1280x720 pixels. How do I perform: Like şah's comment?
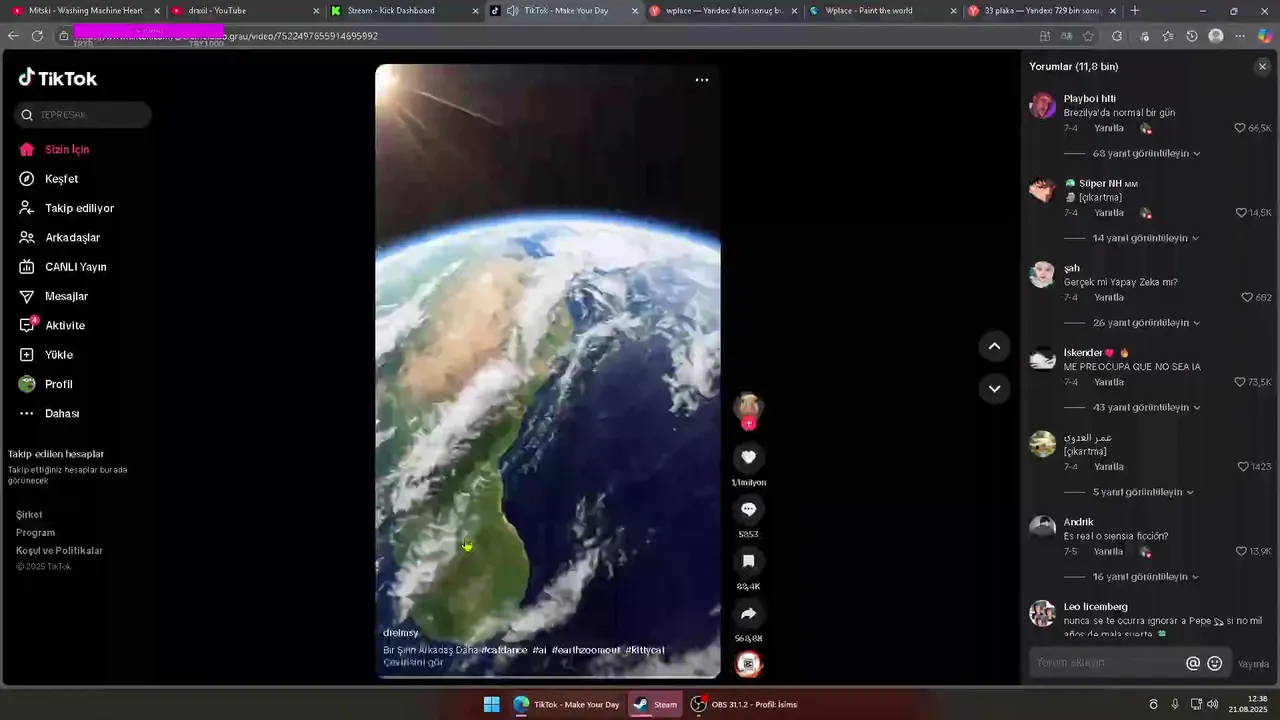point(1247,297)
